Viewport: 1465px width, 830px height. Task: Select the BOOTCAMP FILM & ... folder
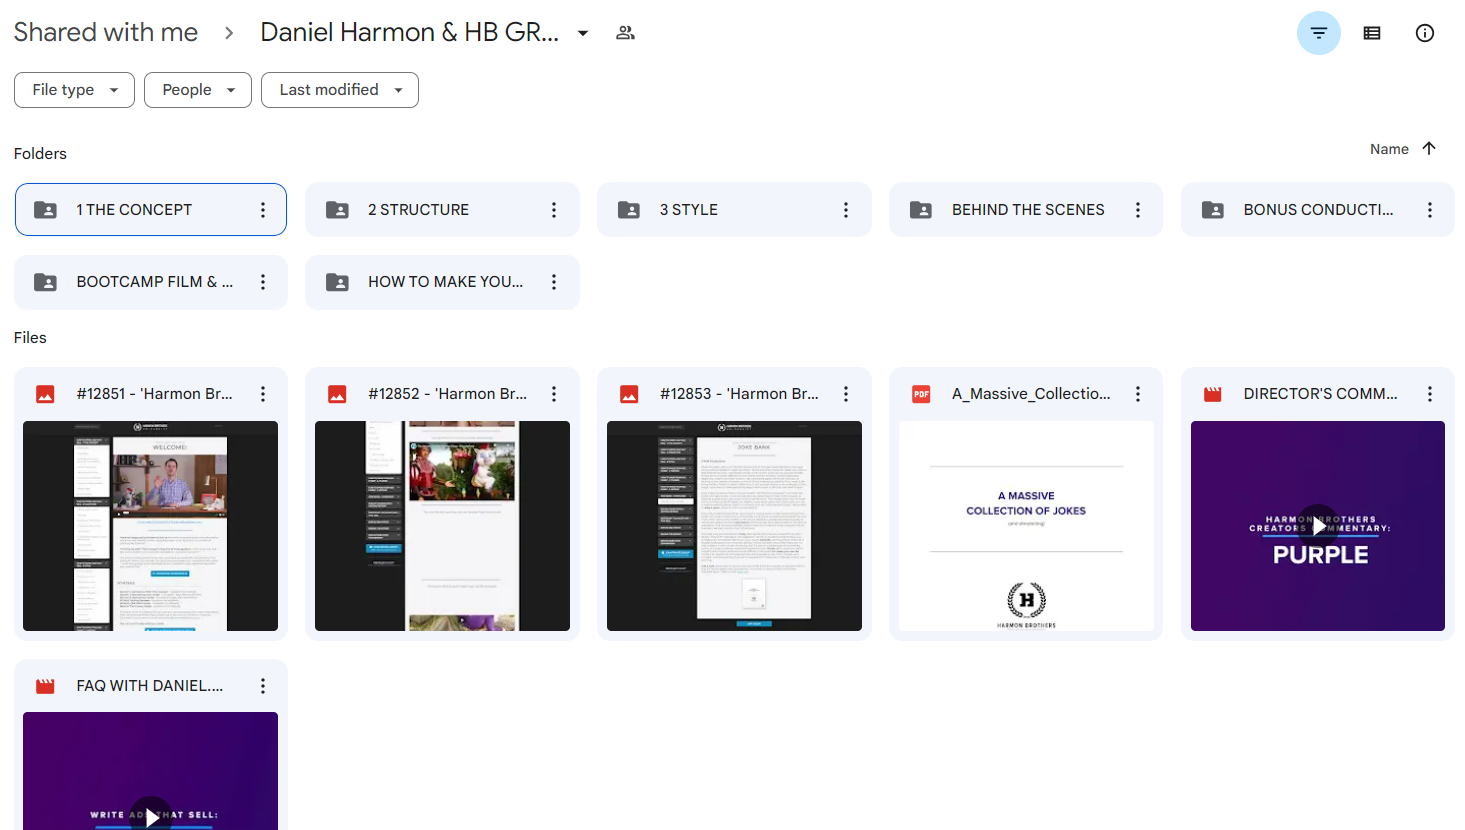151,282
